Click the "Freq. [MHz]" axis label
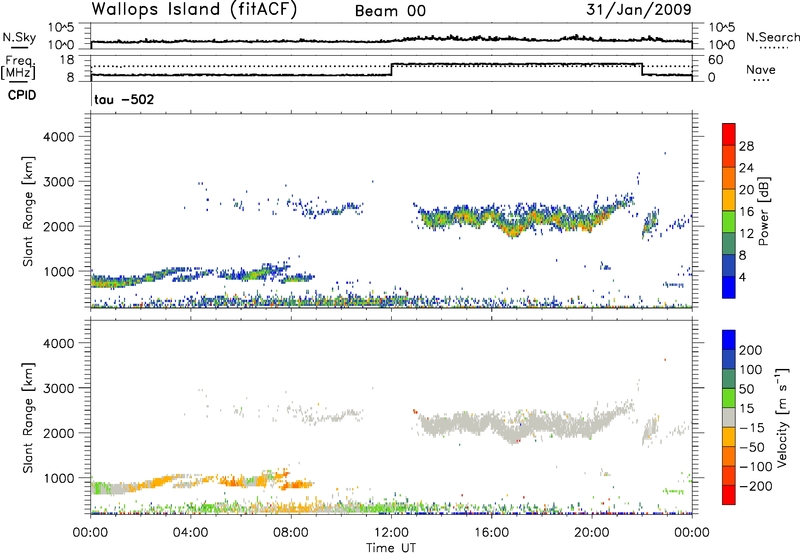 tap(18, 67)
